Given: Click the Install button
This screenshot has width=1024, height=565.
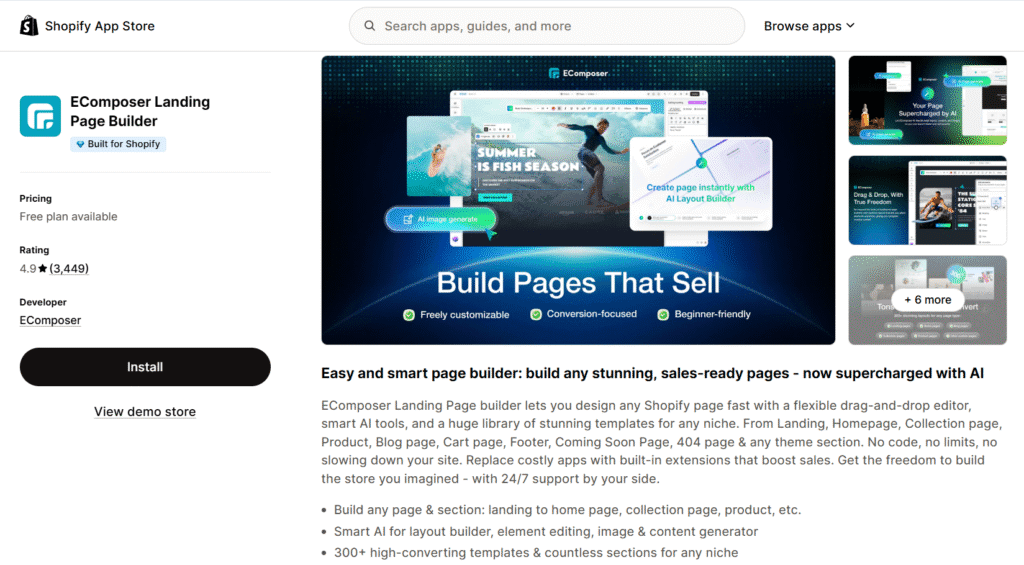Looking at the screenshot, I should pyautogui.click(x=145, y=366).
